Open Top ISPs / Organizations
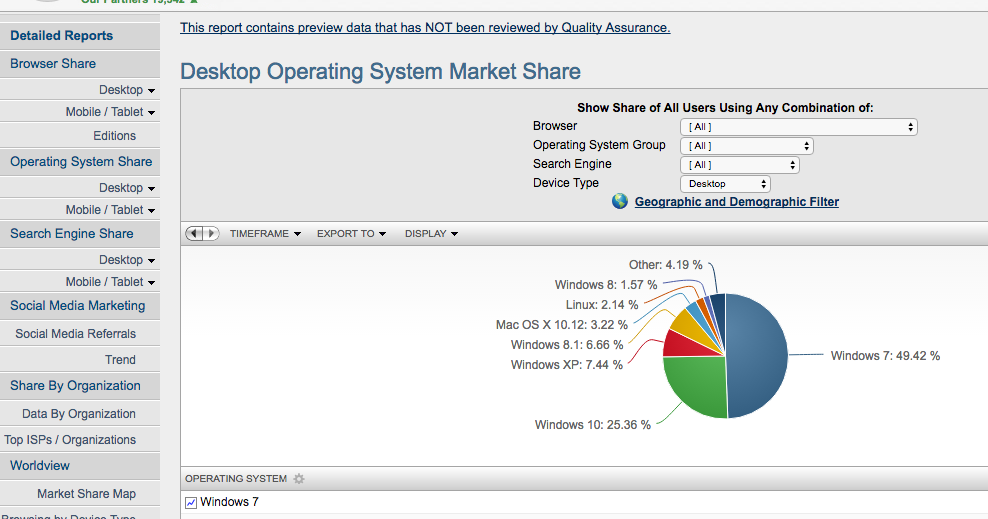The width and height of the screenshot is (988, 519). click(70, 440)
